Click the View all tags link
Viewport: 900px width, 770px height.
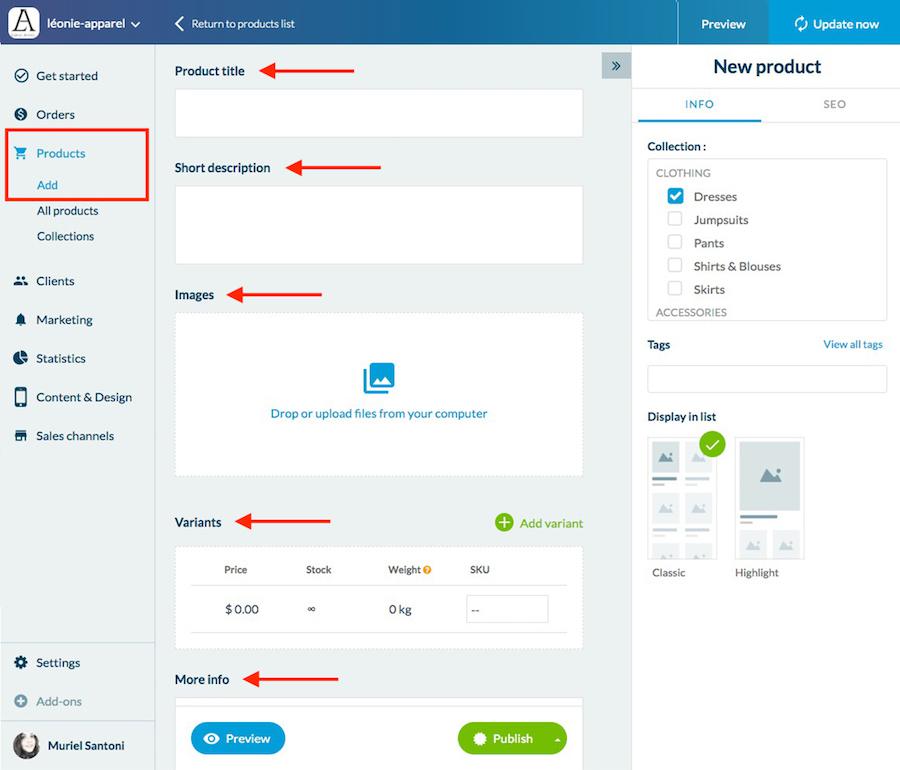pyautogui.click(x=852, y=345)
